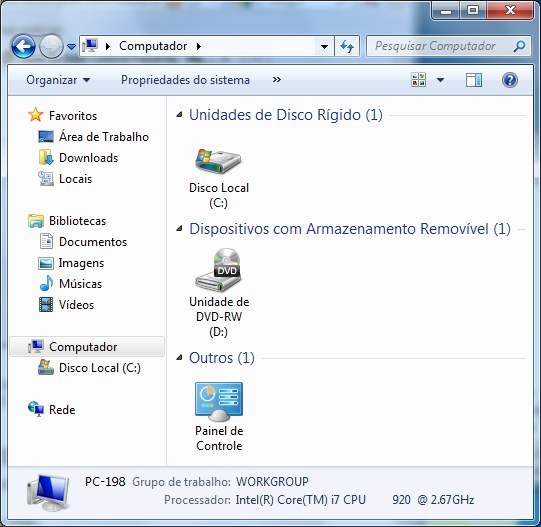541x527 pixels.
Task: Open Help with the question mark icon
Action: coord(510,80)
